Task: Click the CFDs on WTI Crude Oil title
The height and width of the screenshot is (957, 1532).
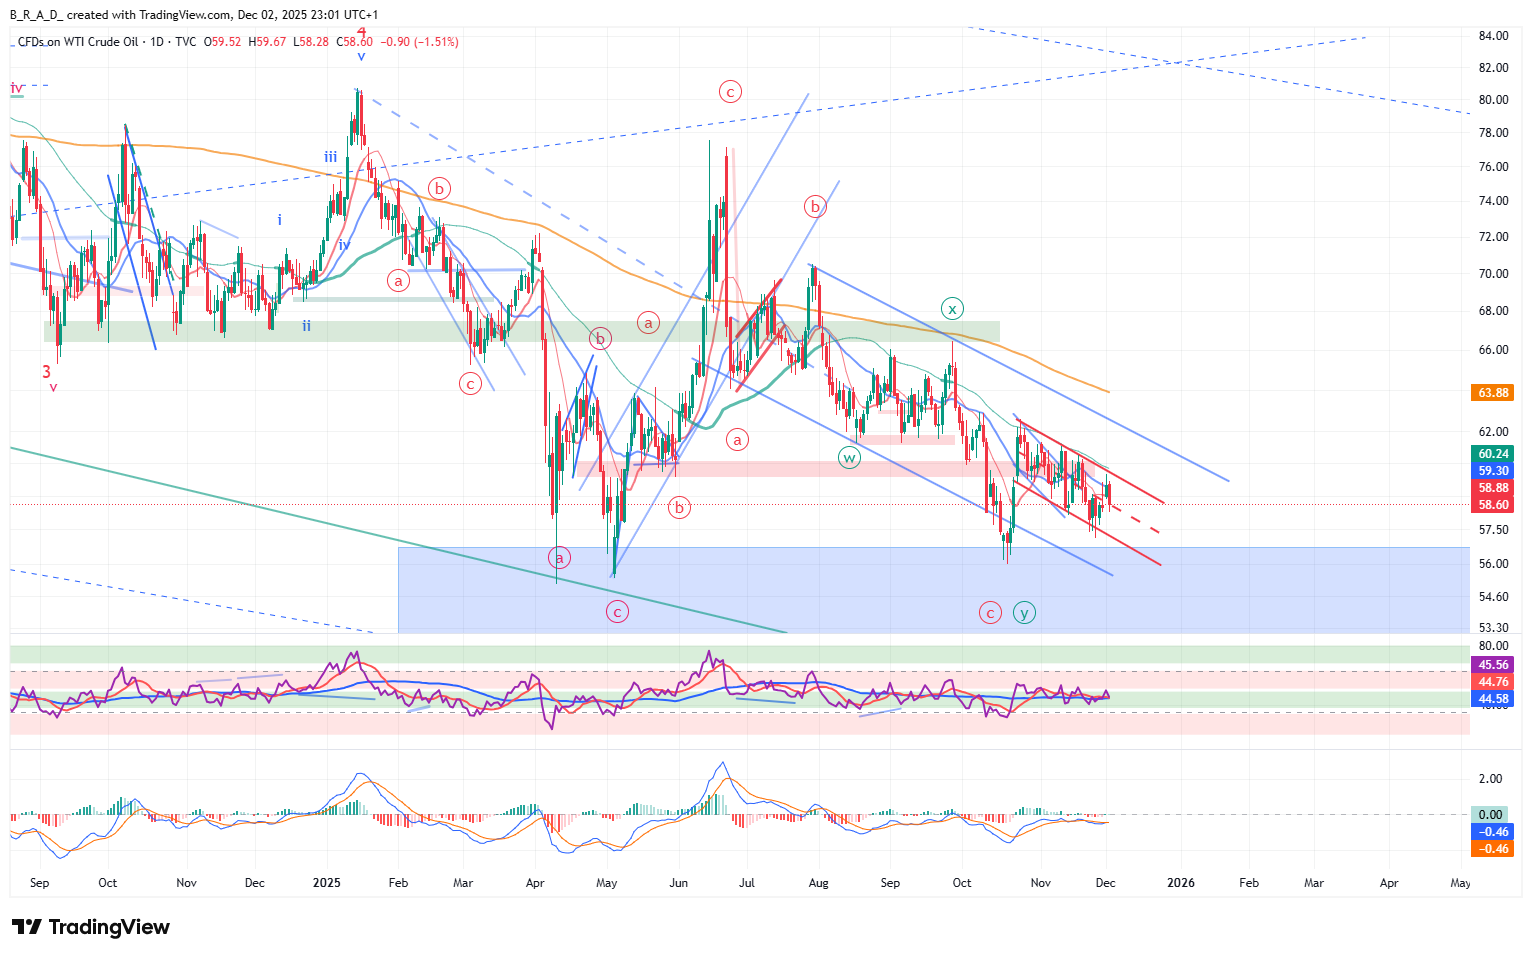Action: pyautogui.click(x=78, y=42)
